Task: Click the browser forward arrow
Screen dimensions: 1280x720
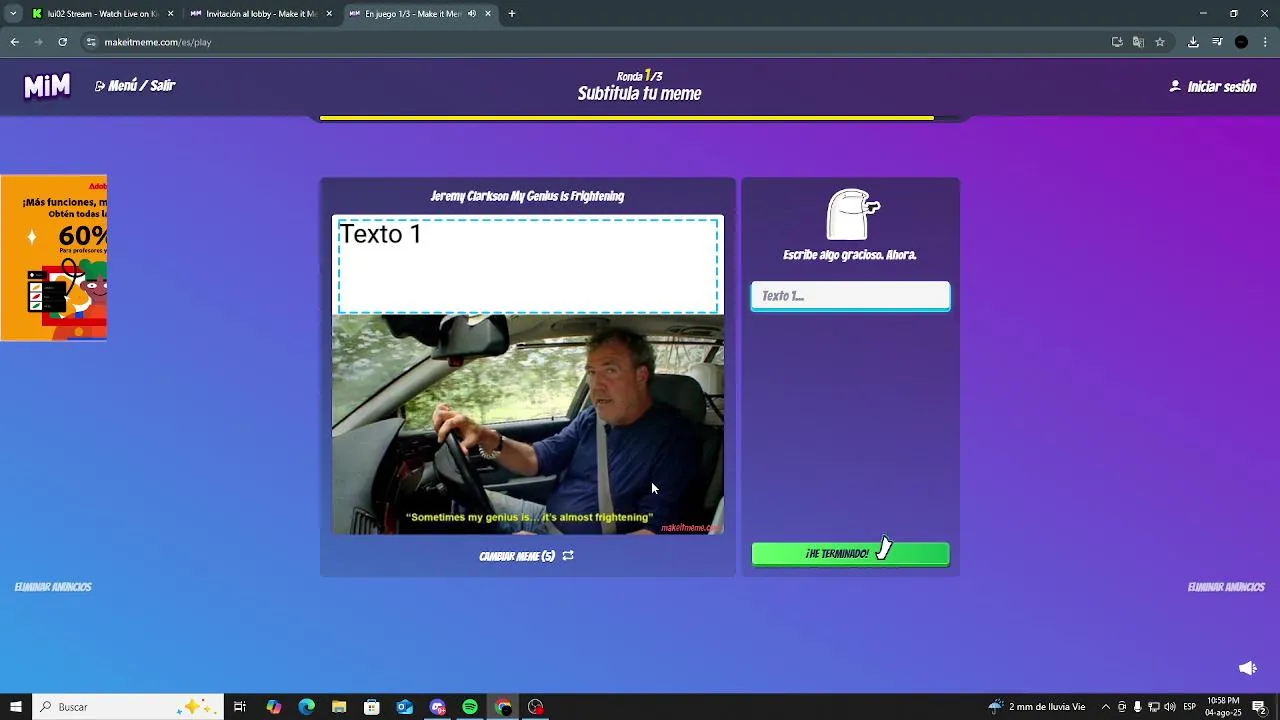Action: 38,42
